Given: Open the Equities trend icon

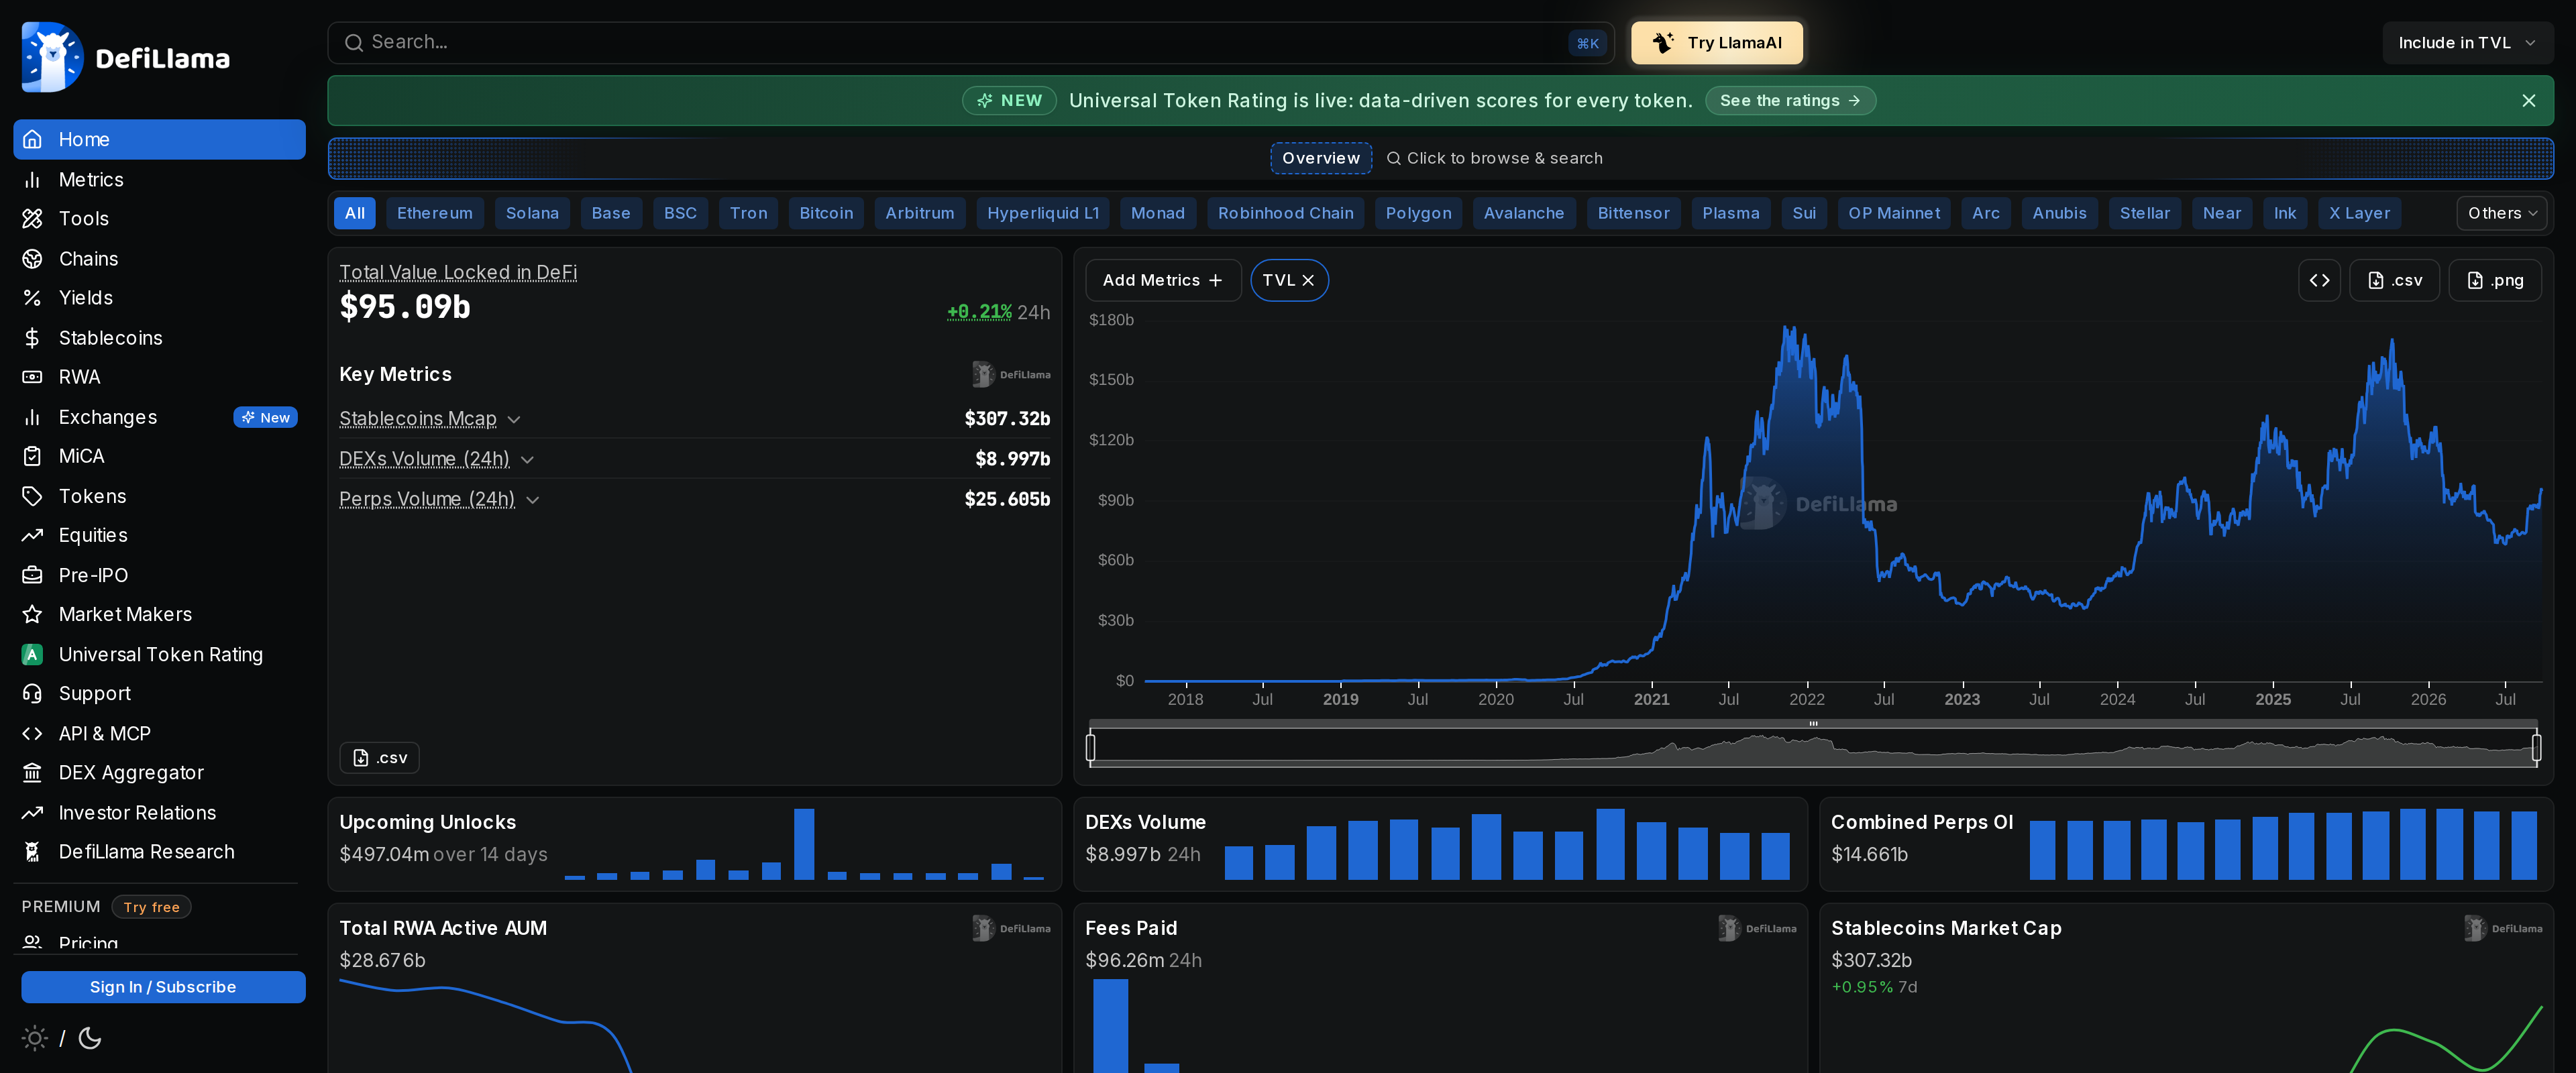Looking at the screenshot, I should 32,535.
